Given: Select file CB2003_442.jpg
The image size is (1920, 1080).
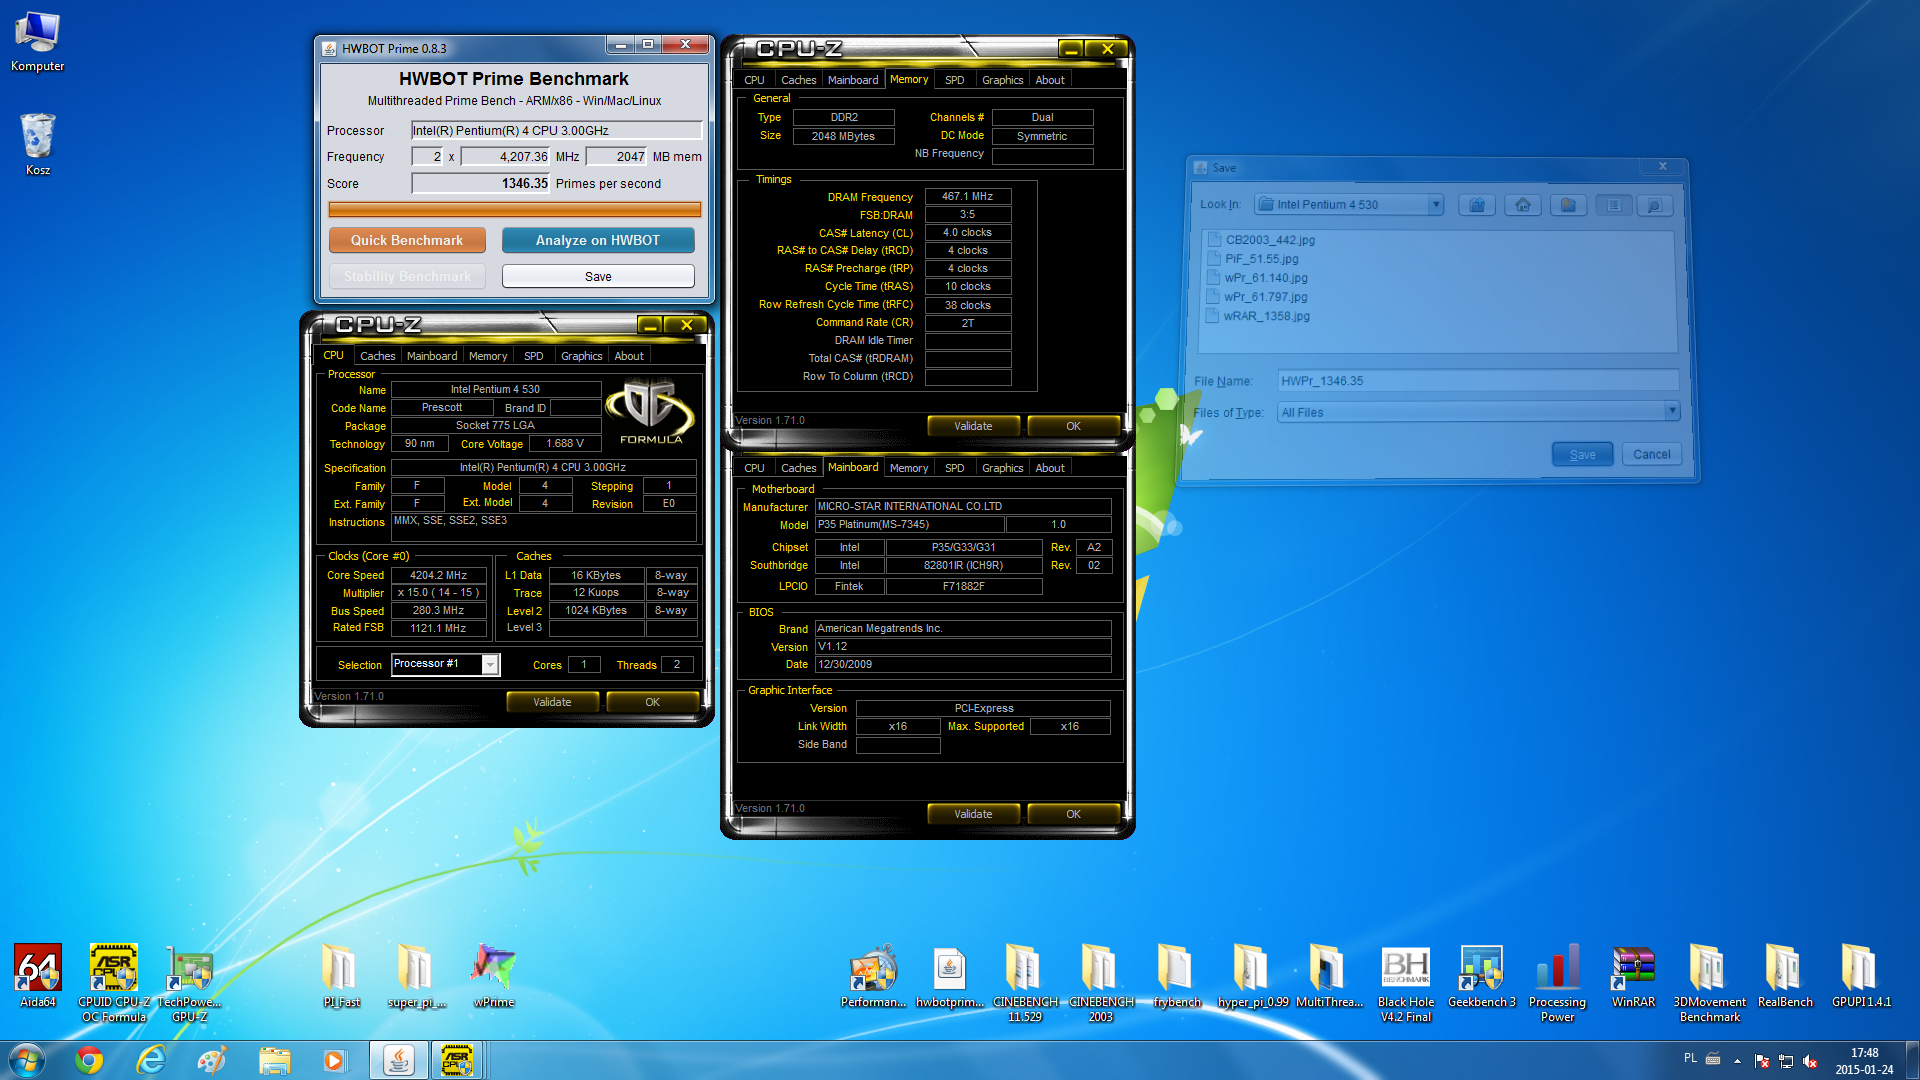Looking at the screenshot, I should (1262, 240).
